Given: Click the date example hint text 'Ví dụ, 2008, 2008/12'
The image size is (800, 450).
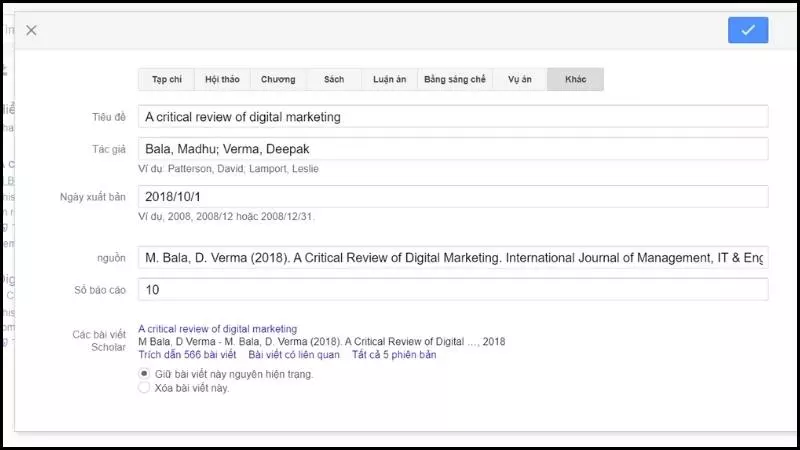Looking at the screenshot, I should (227, 217).
